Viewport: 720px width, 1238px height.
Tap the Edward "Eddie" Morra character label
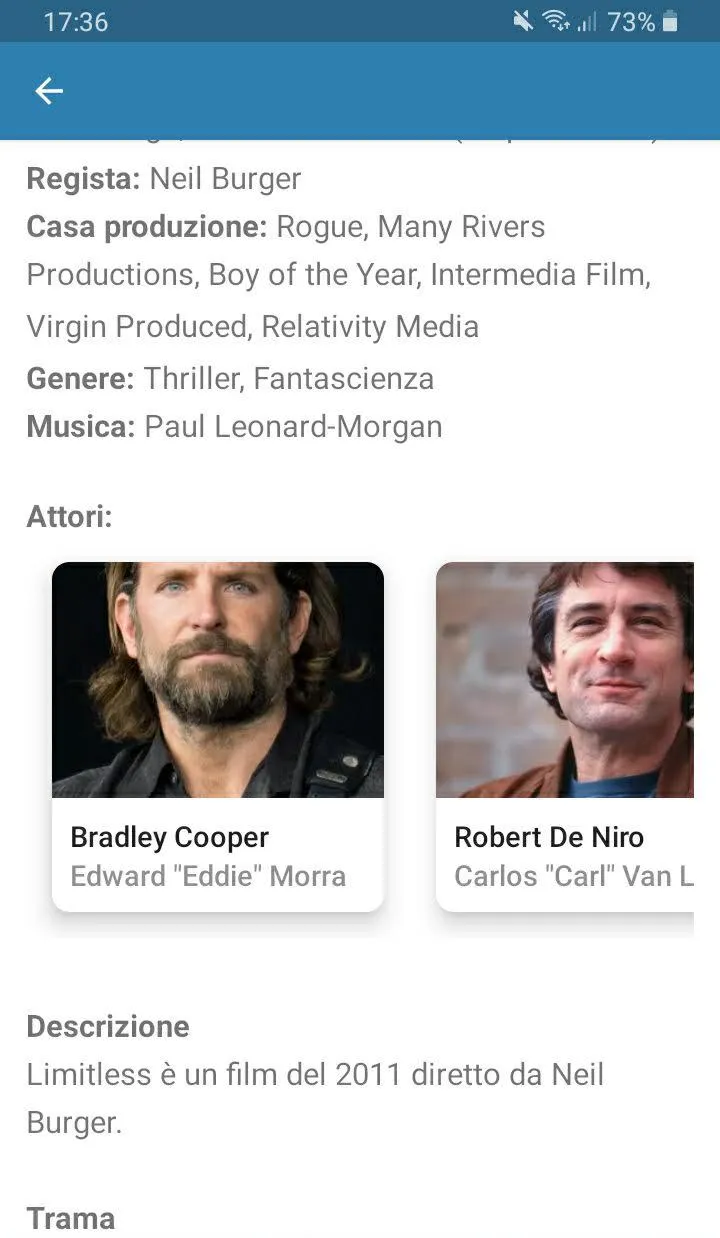pyautogui.click(x=208, y=876)
